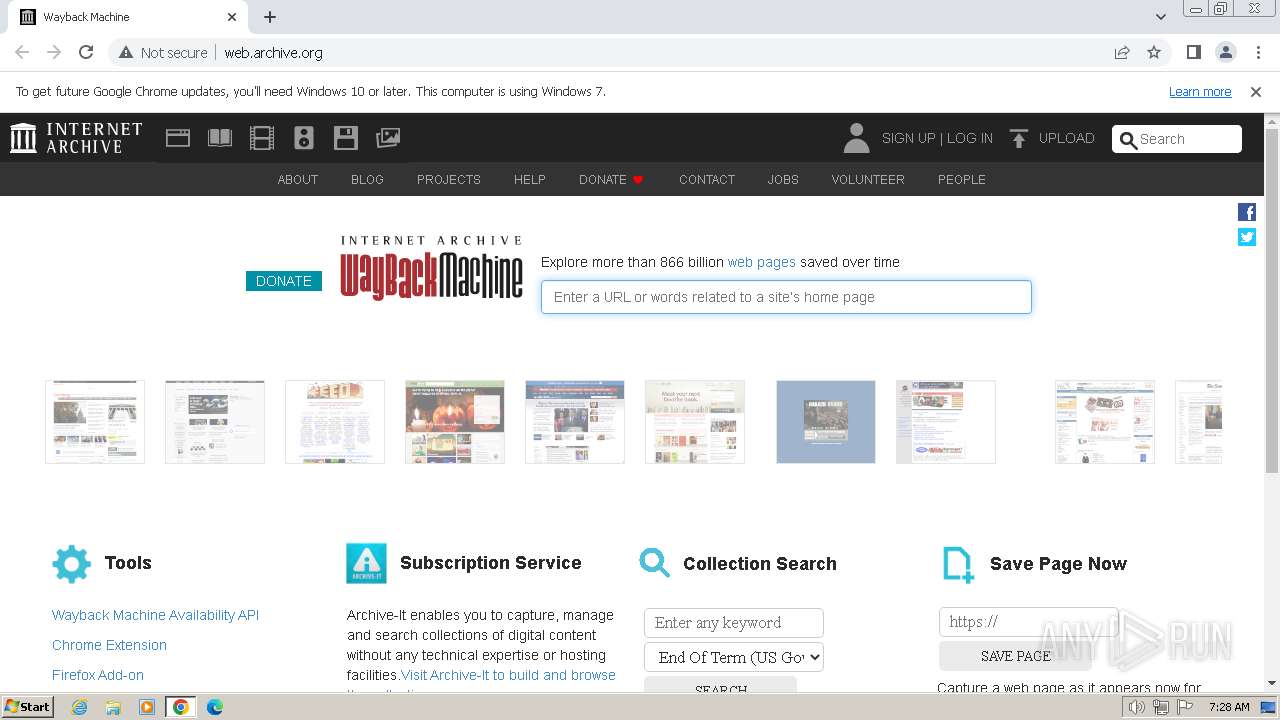Bookmark this tab with star icon
Viewport: 1280px width, 720px height.
click(1154, 52)
